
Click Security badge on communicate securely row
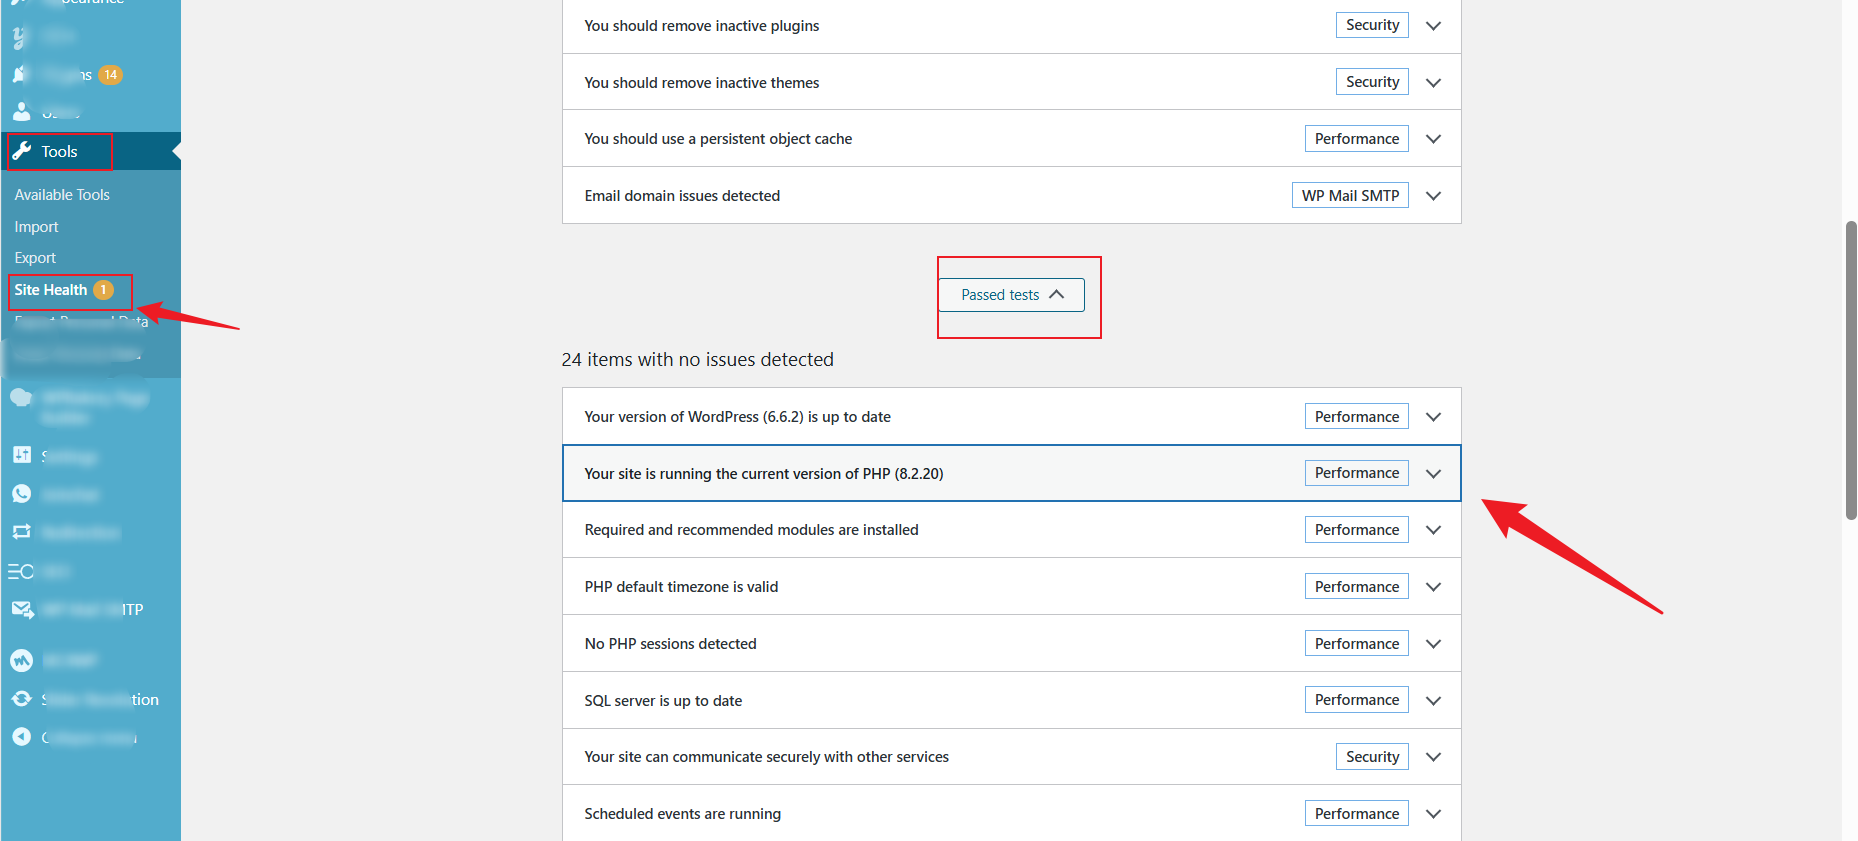click(x=1372, y=757)
